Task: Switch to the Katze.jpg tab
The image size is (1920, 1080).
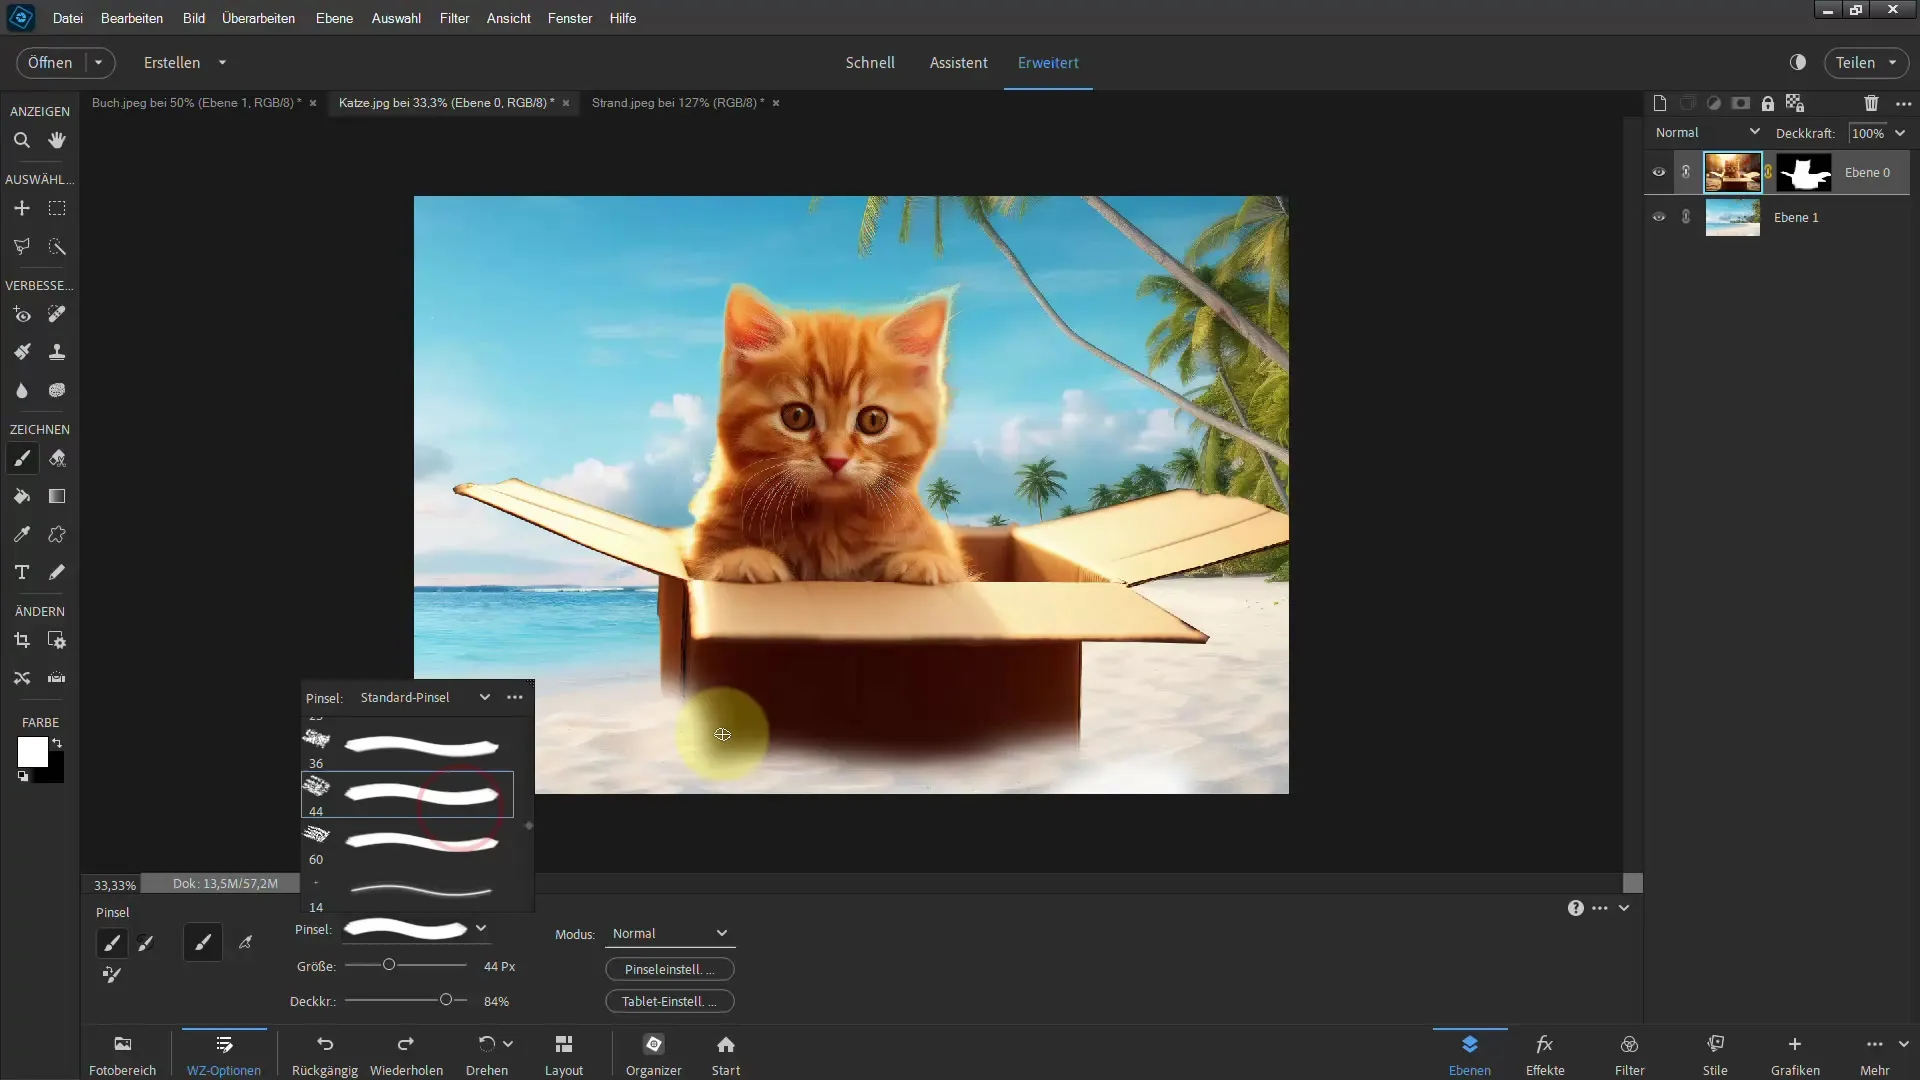Action: pyautogui.click(x=446, y=102)
